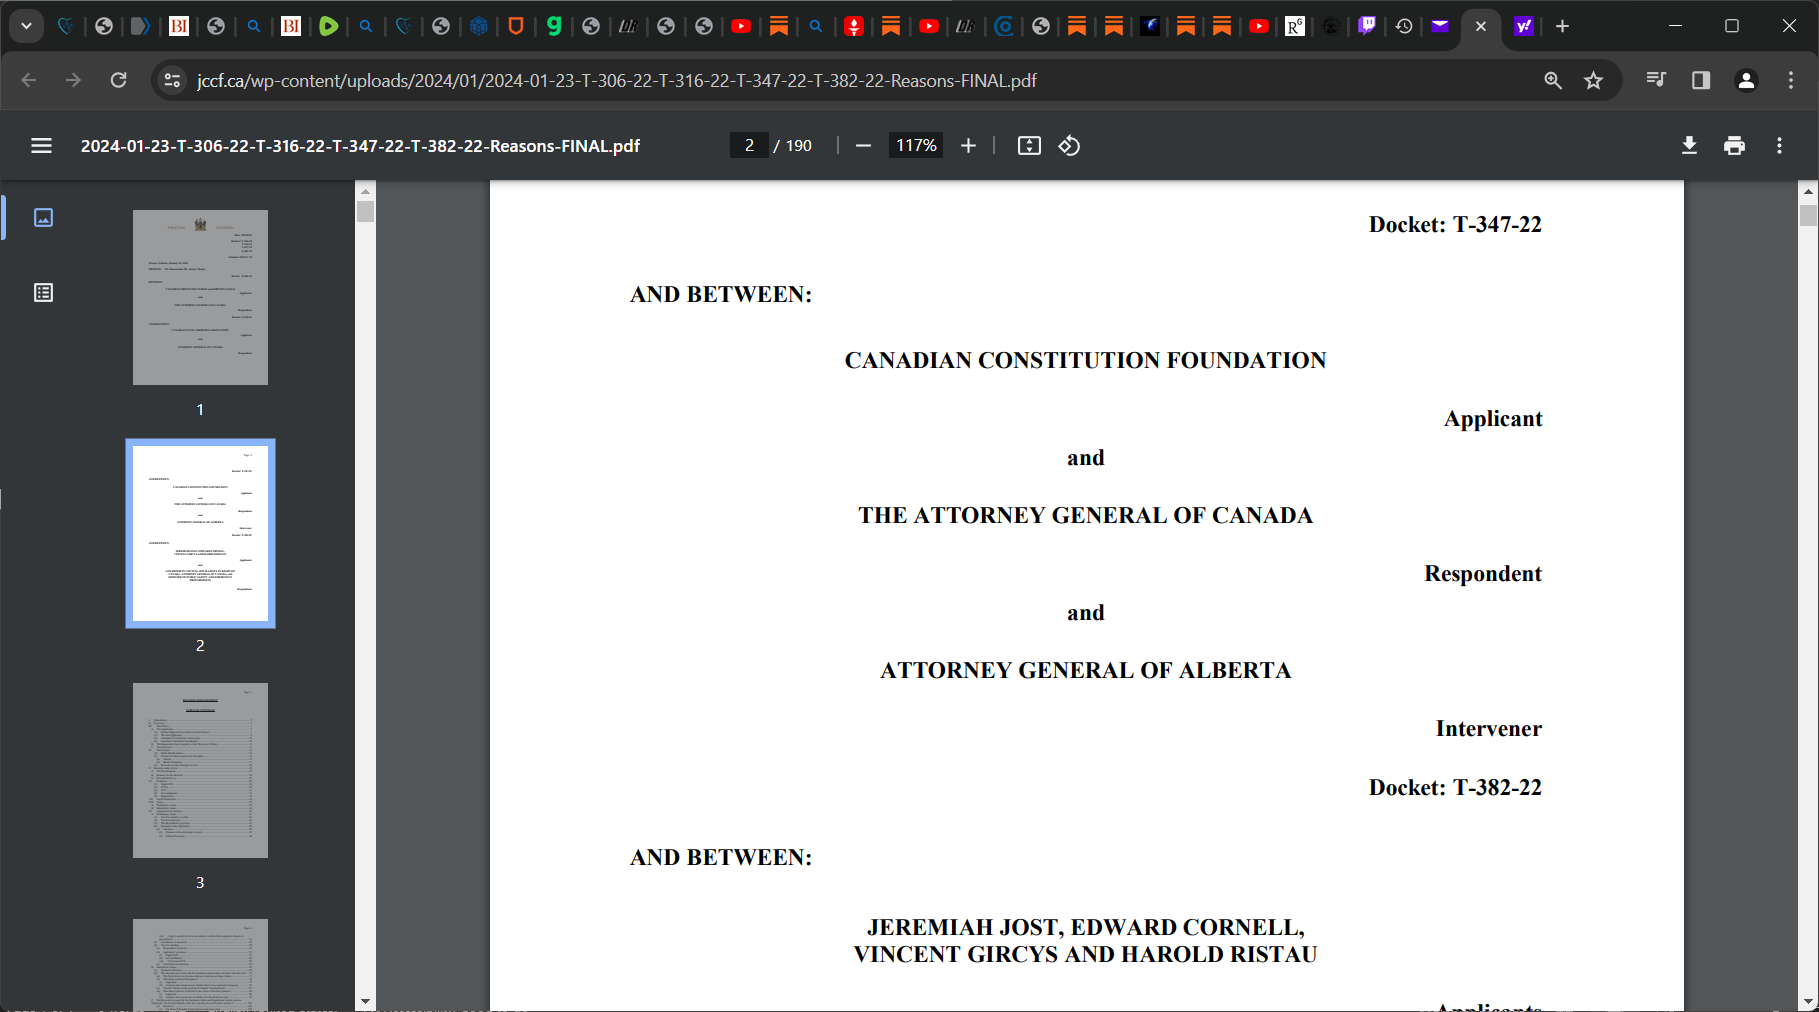Open the browser zoom indicator in address bar
The height and width of the screenshot is (1012, 1819).
click(1552, 80)
